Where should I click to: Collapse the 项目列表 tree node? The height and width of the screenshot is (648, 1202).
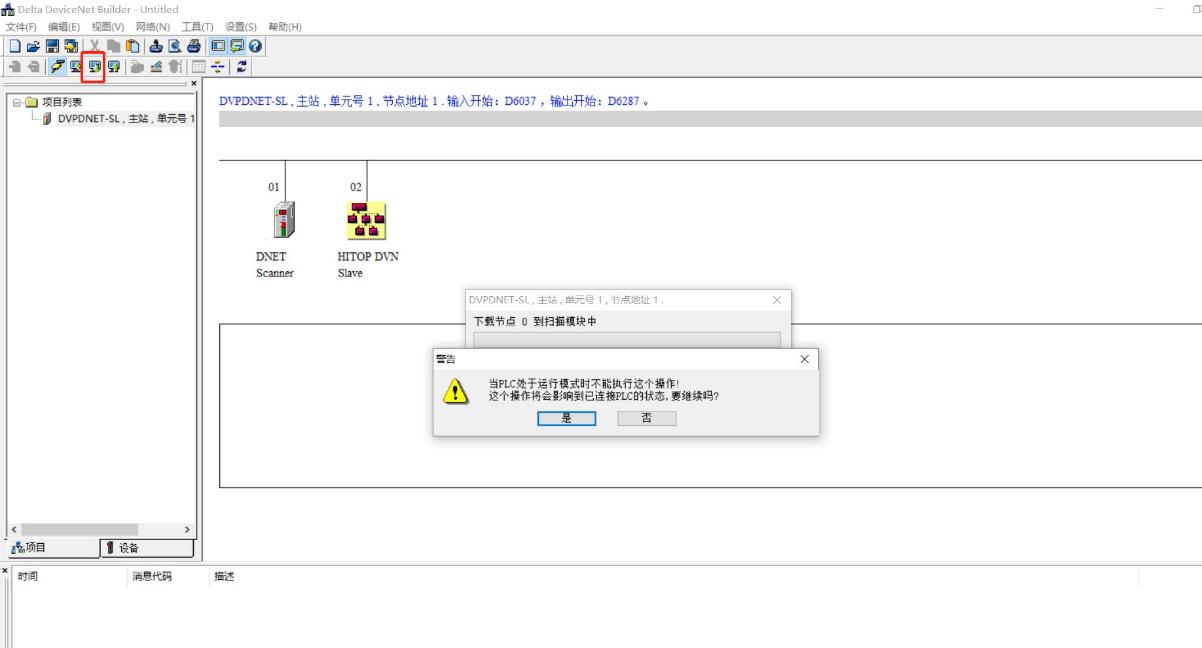[x=17, y=102]
